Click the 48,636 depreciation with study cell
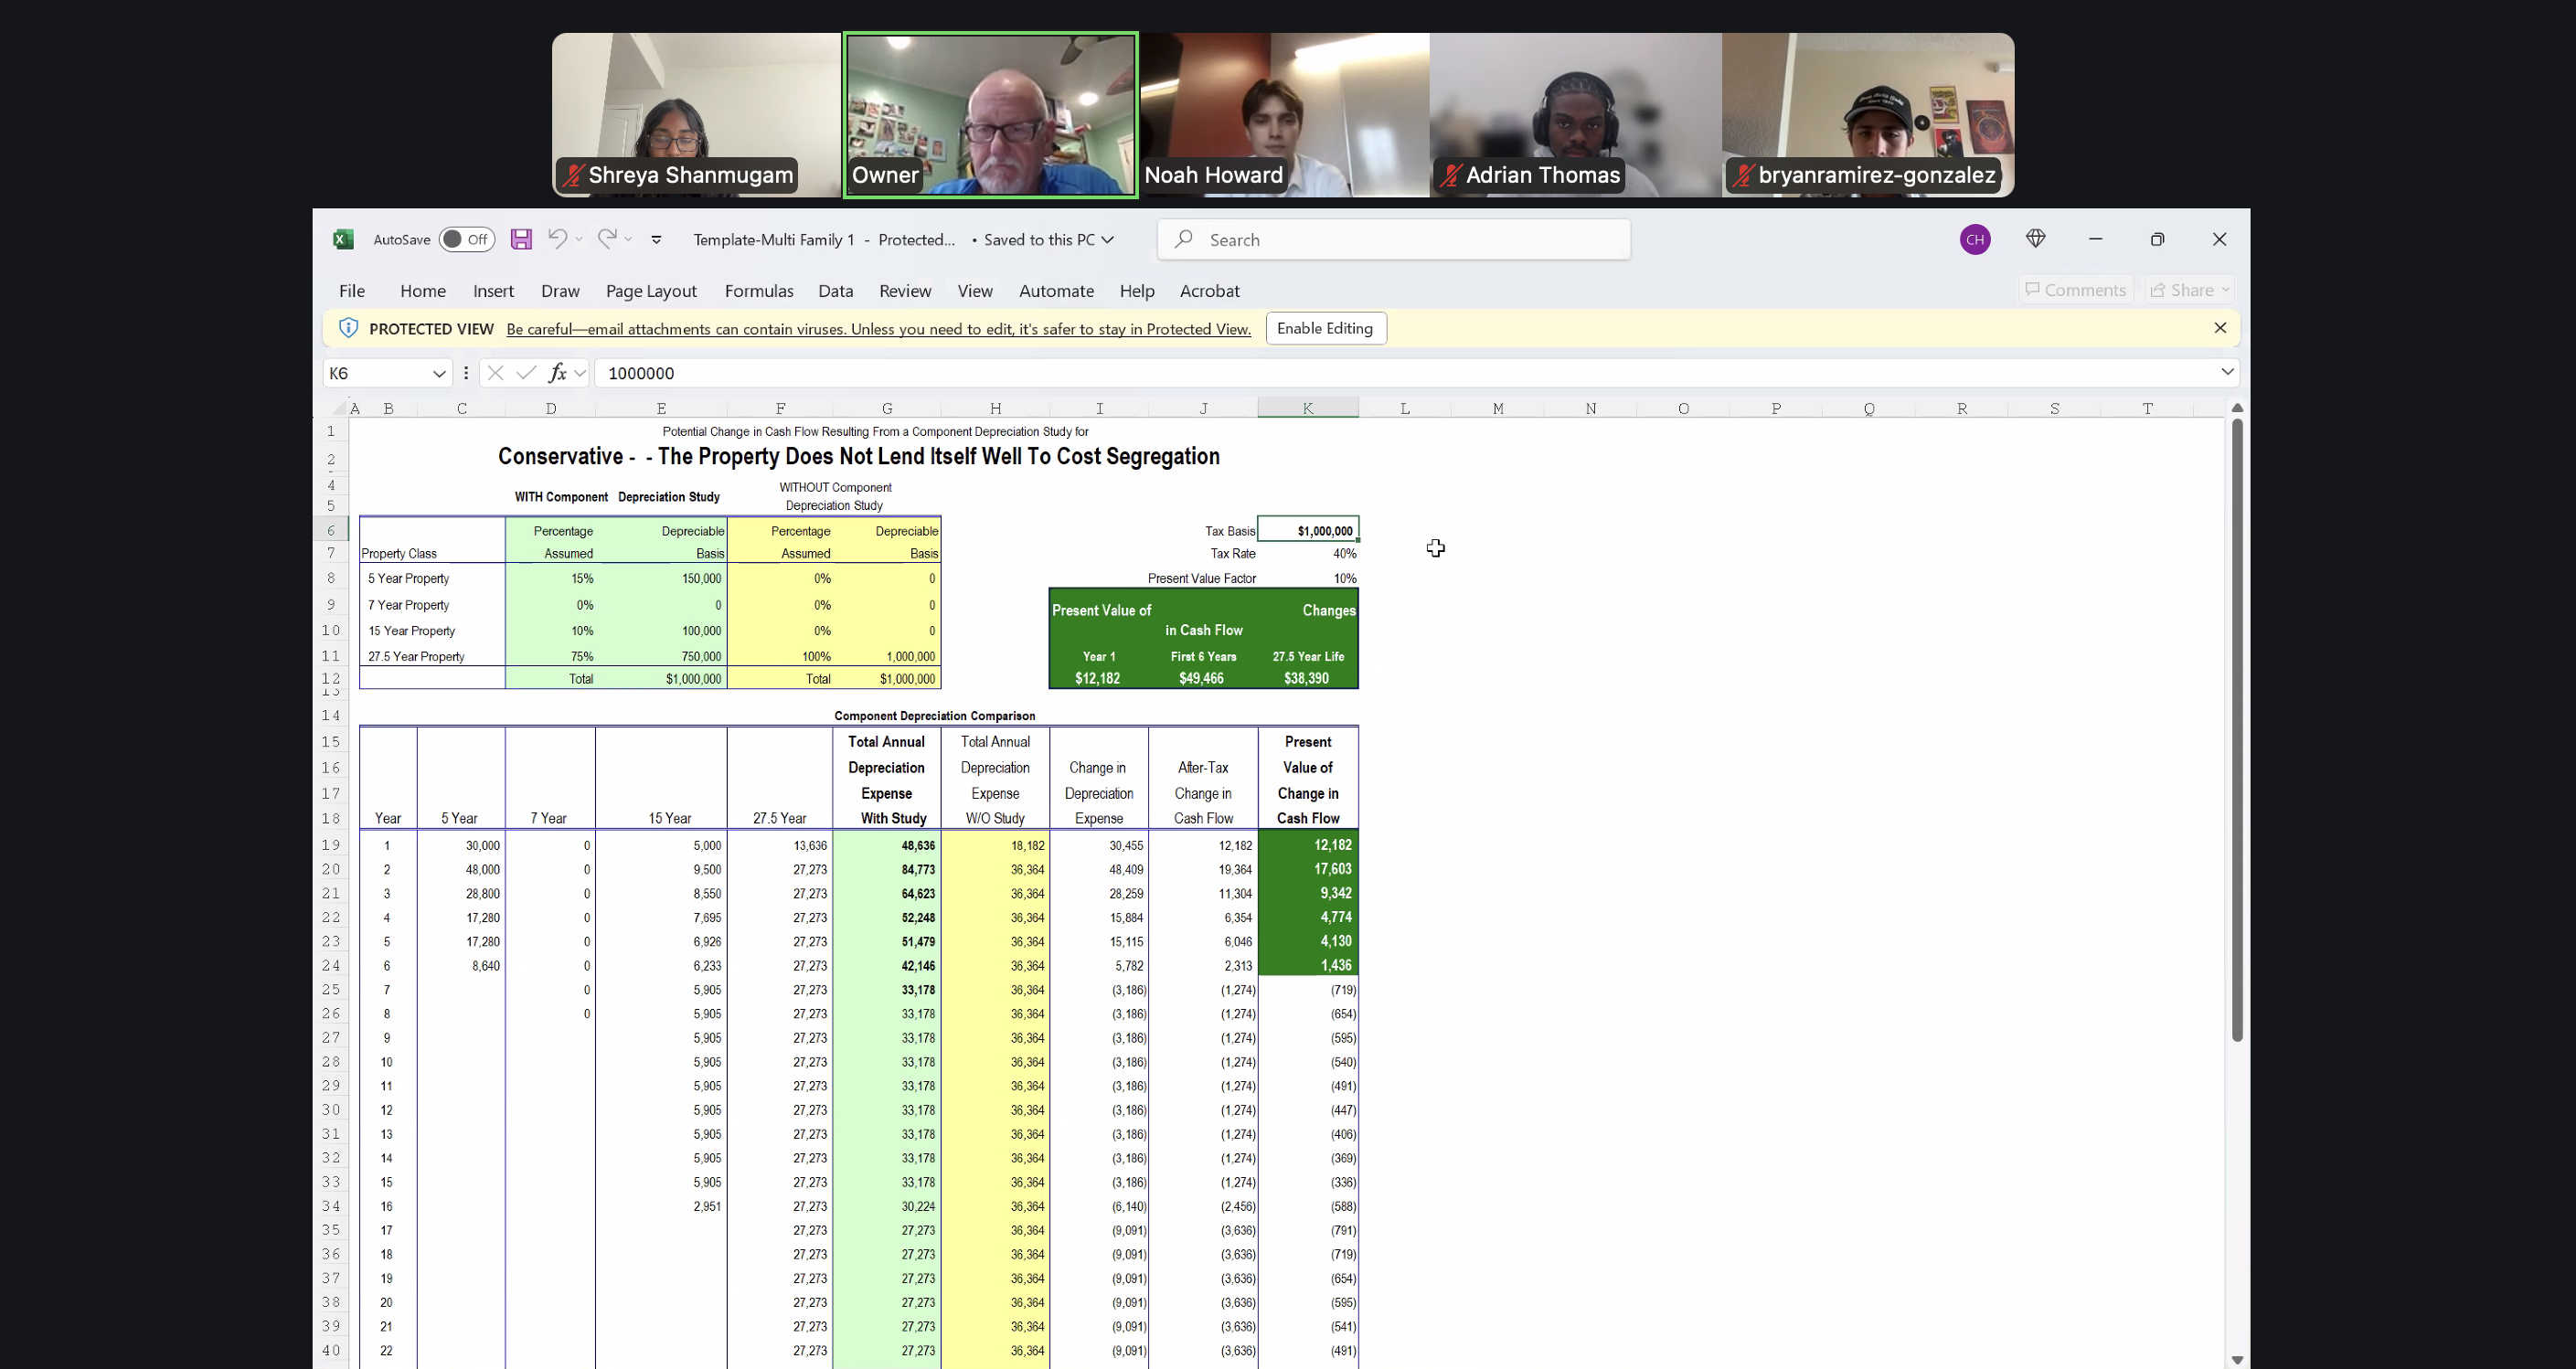The height and width of the screenshot is (1369, 2576). [887, 846]
